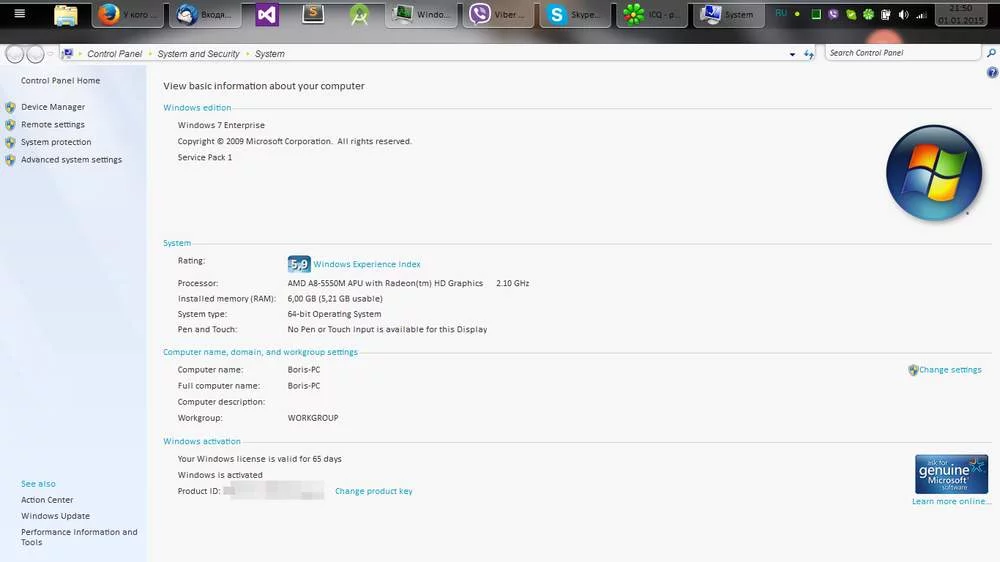This screenshot has height=562, width=1000.
Task: Go forward with the Forward arrow button
Action: click(36, 54)
